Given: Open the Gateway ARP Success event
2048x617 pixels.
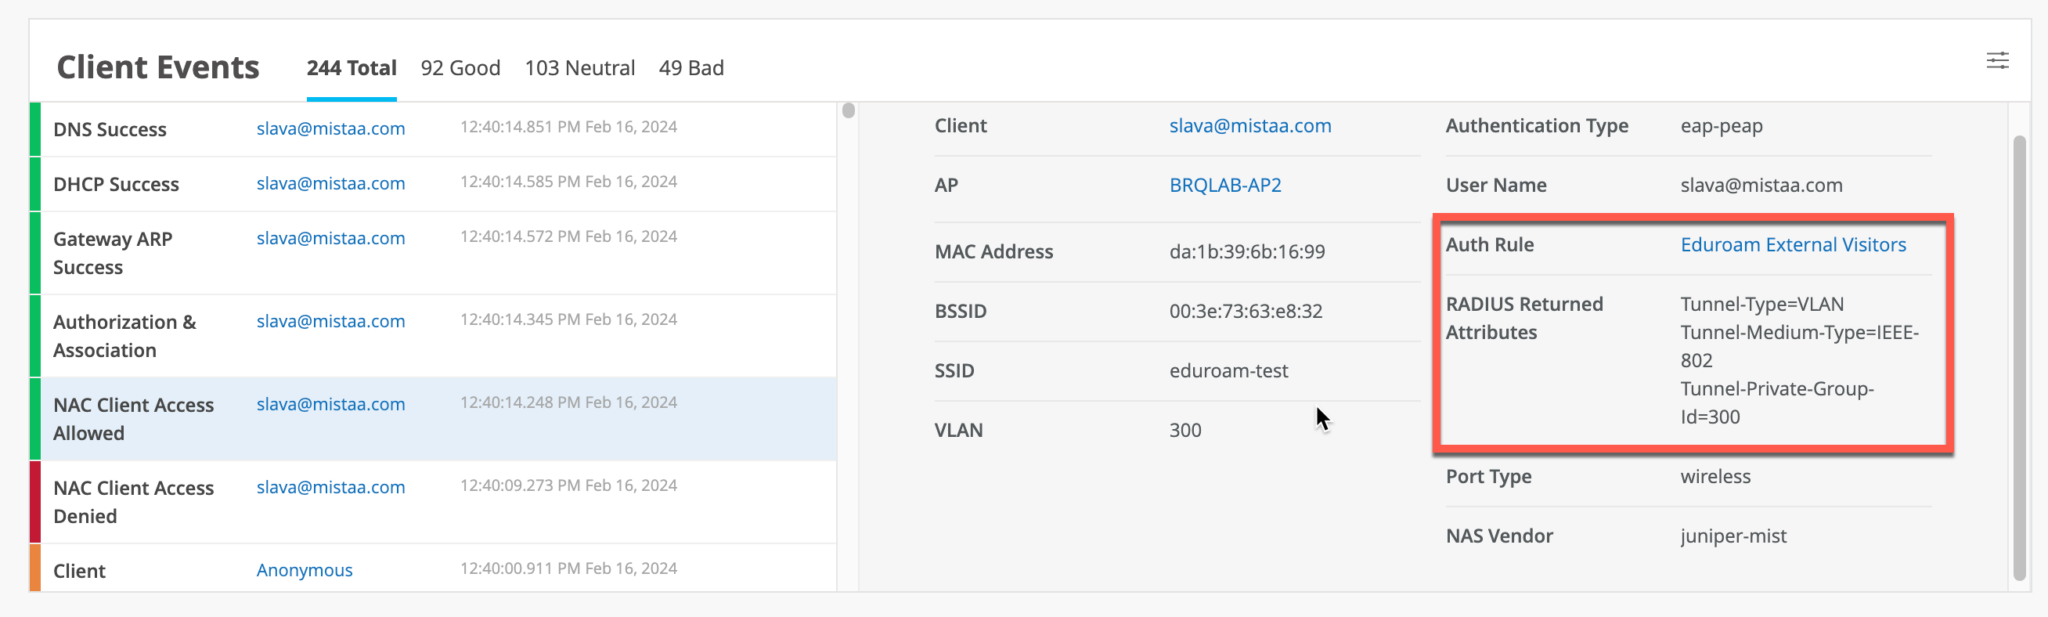Looking at the screenshot, I should (x=112, y=253).
